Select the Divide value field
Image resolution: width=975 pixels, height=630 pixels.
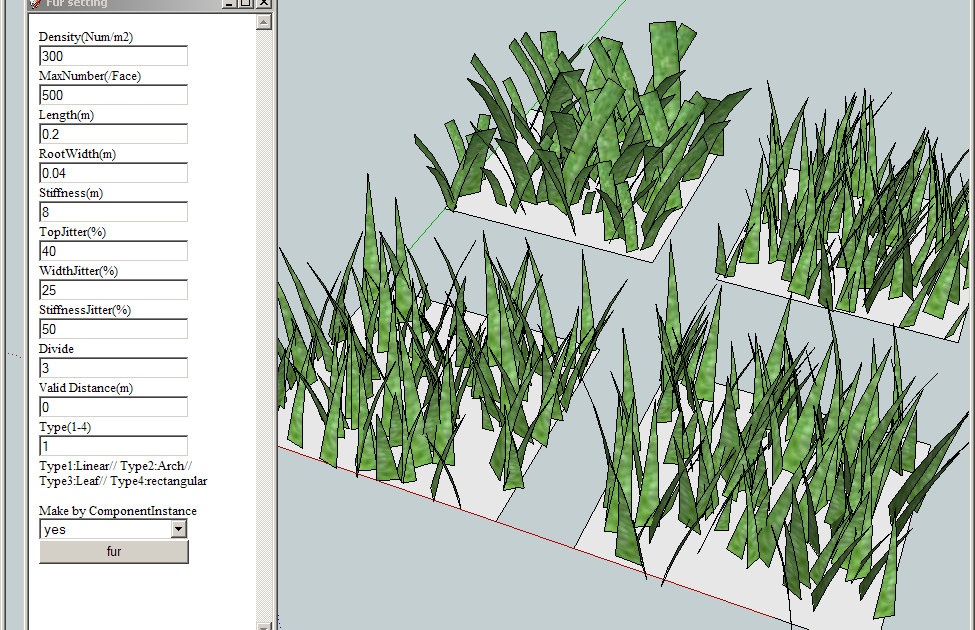pyautogui.click(x=113, y=368)
